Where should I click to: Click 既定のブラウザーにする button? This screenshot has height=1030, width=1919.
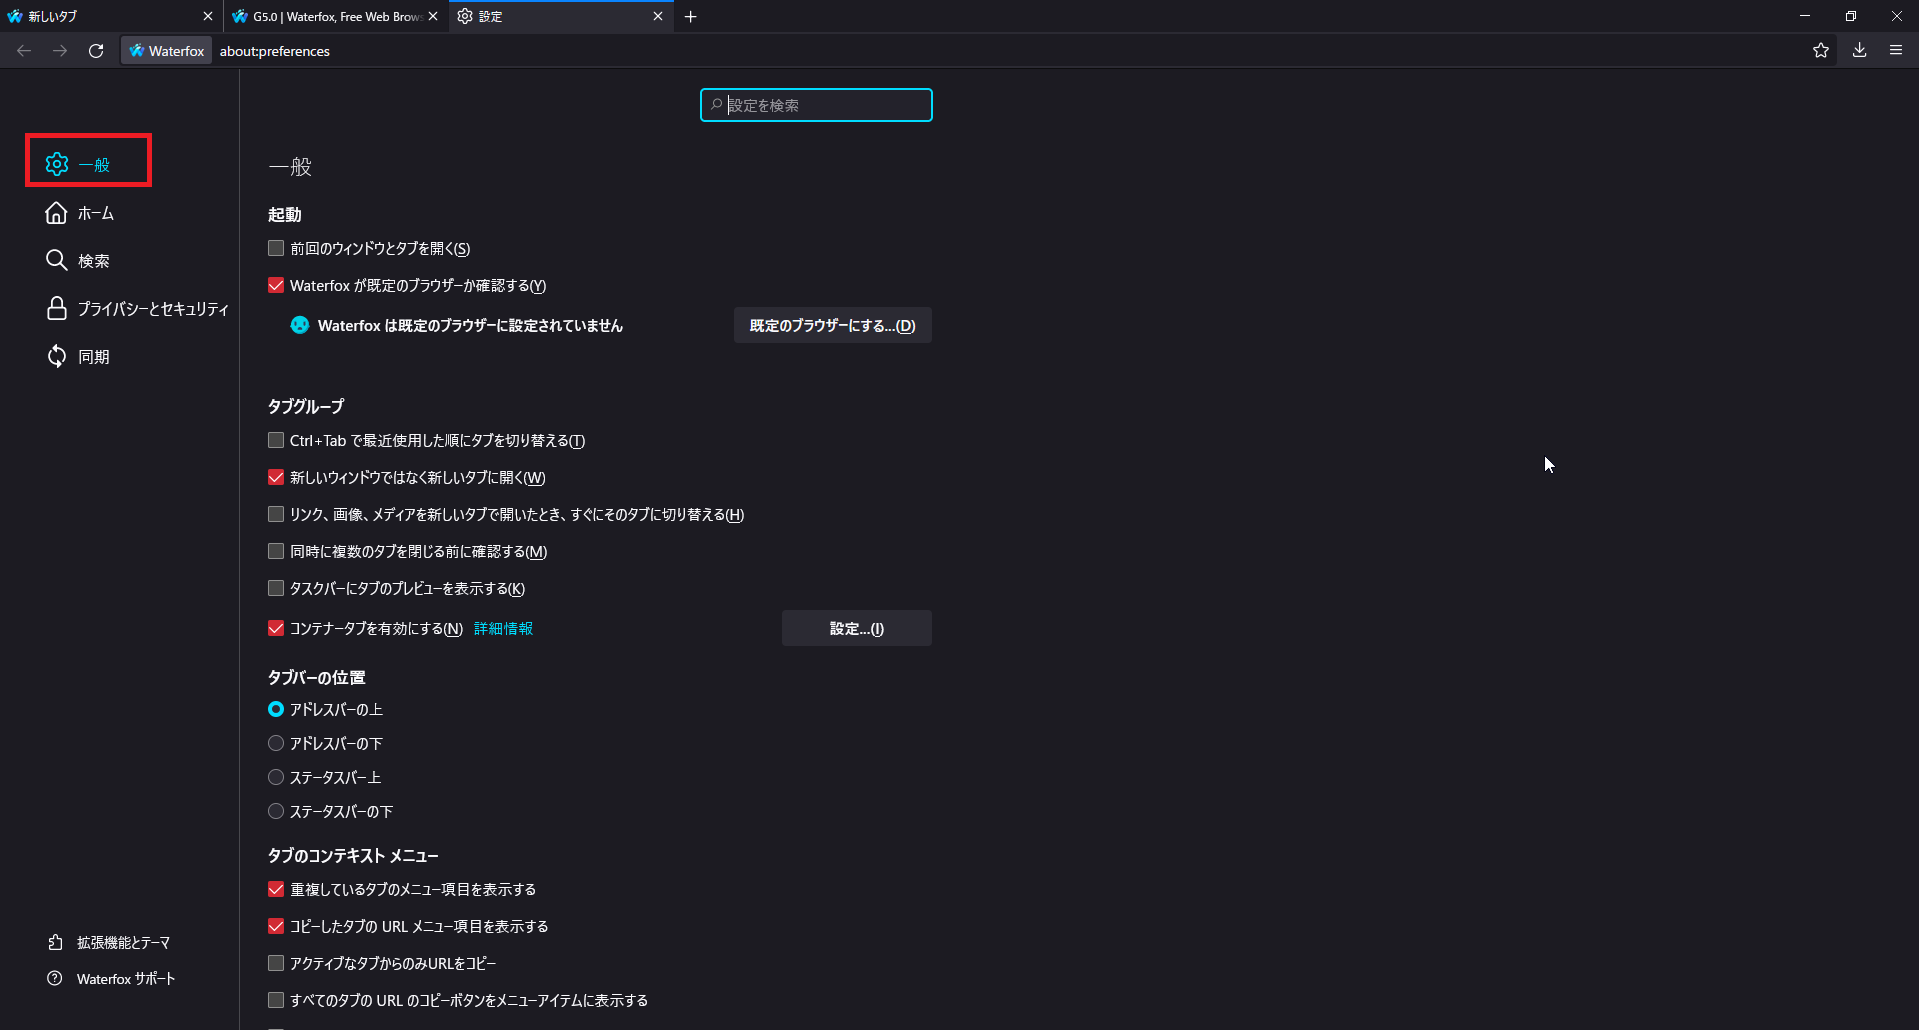[x=832, y=325]
